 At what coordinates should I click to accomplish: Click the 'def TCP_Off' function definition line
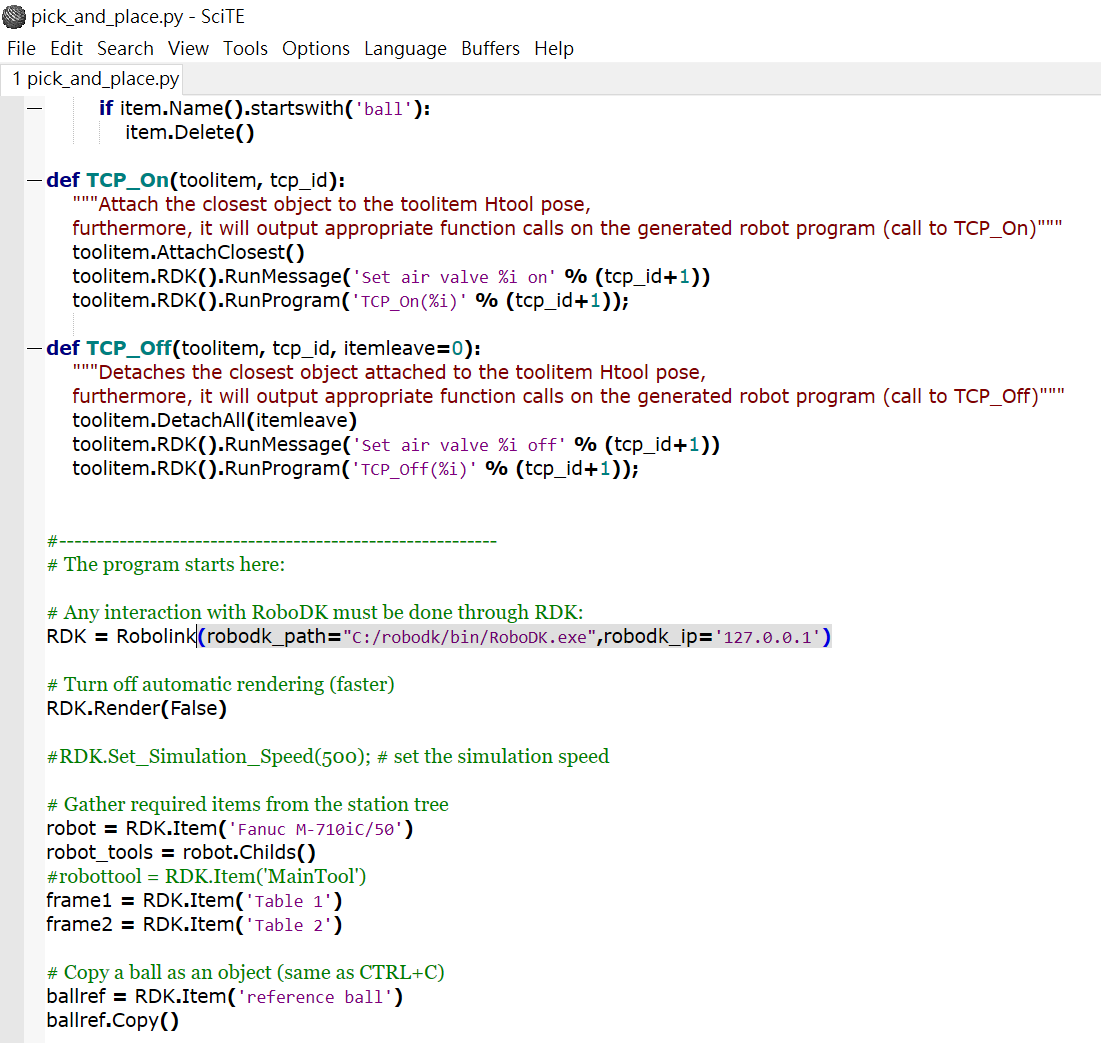pos(263,348)
